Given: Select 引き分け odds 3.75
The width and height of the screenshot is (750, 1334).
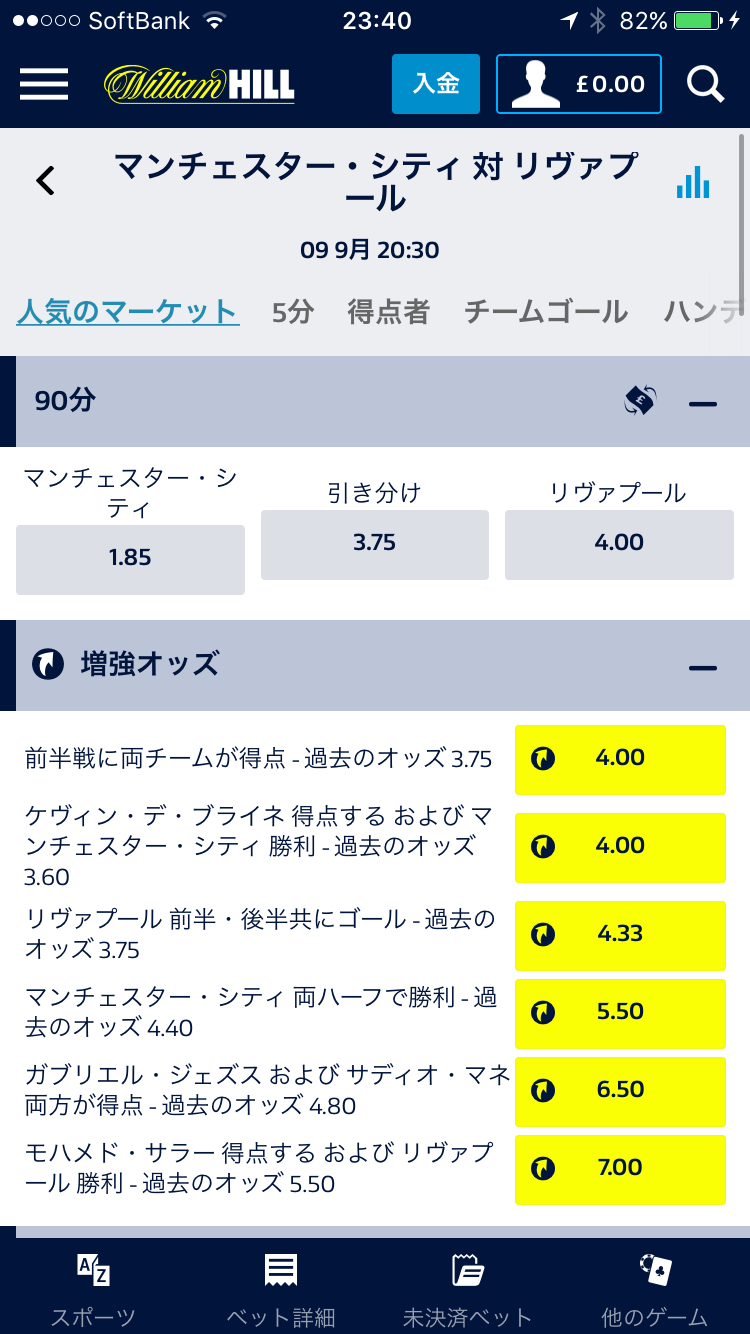Looking at the screenshot, I should (x=375, y=544).
